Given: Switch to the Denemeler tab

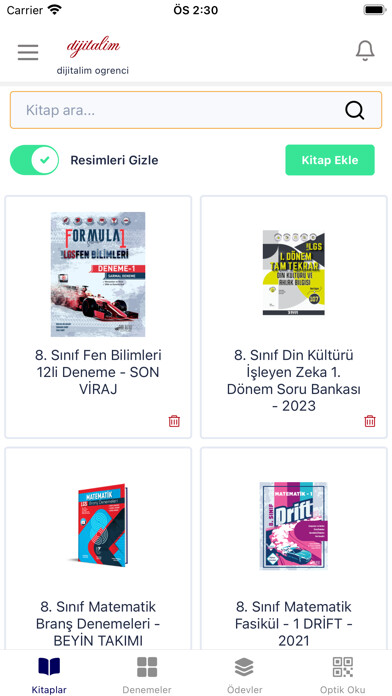Looking at the screenshot, I should [x=147, y=673].
